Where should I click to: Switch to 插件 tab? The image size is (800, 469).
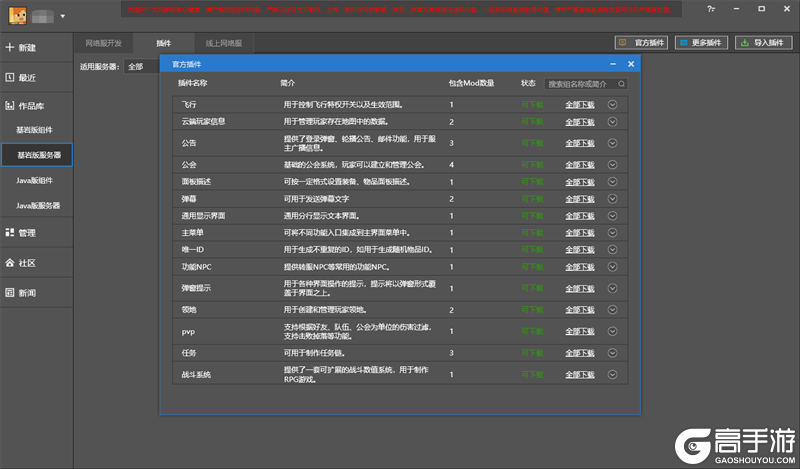pos(164,43)
